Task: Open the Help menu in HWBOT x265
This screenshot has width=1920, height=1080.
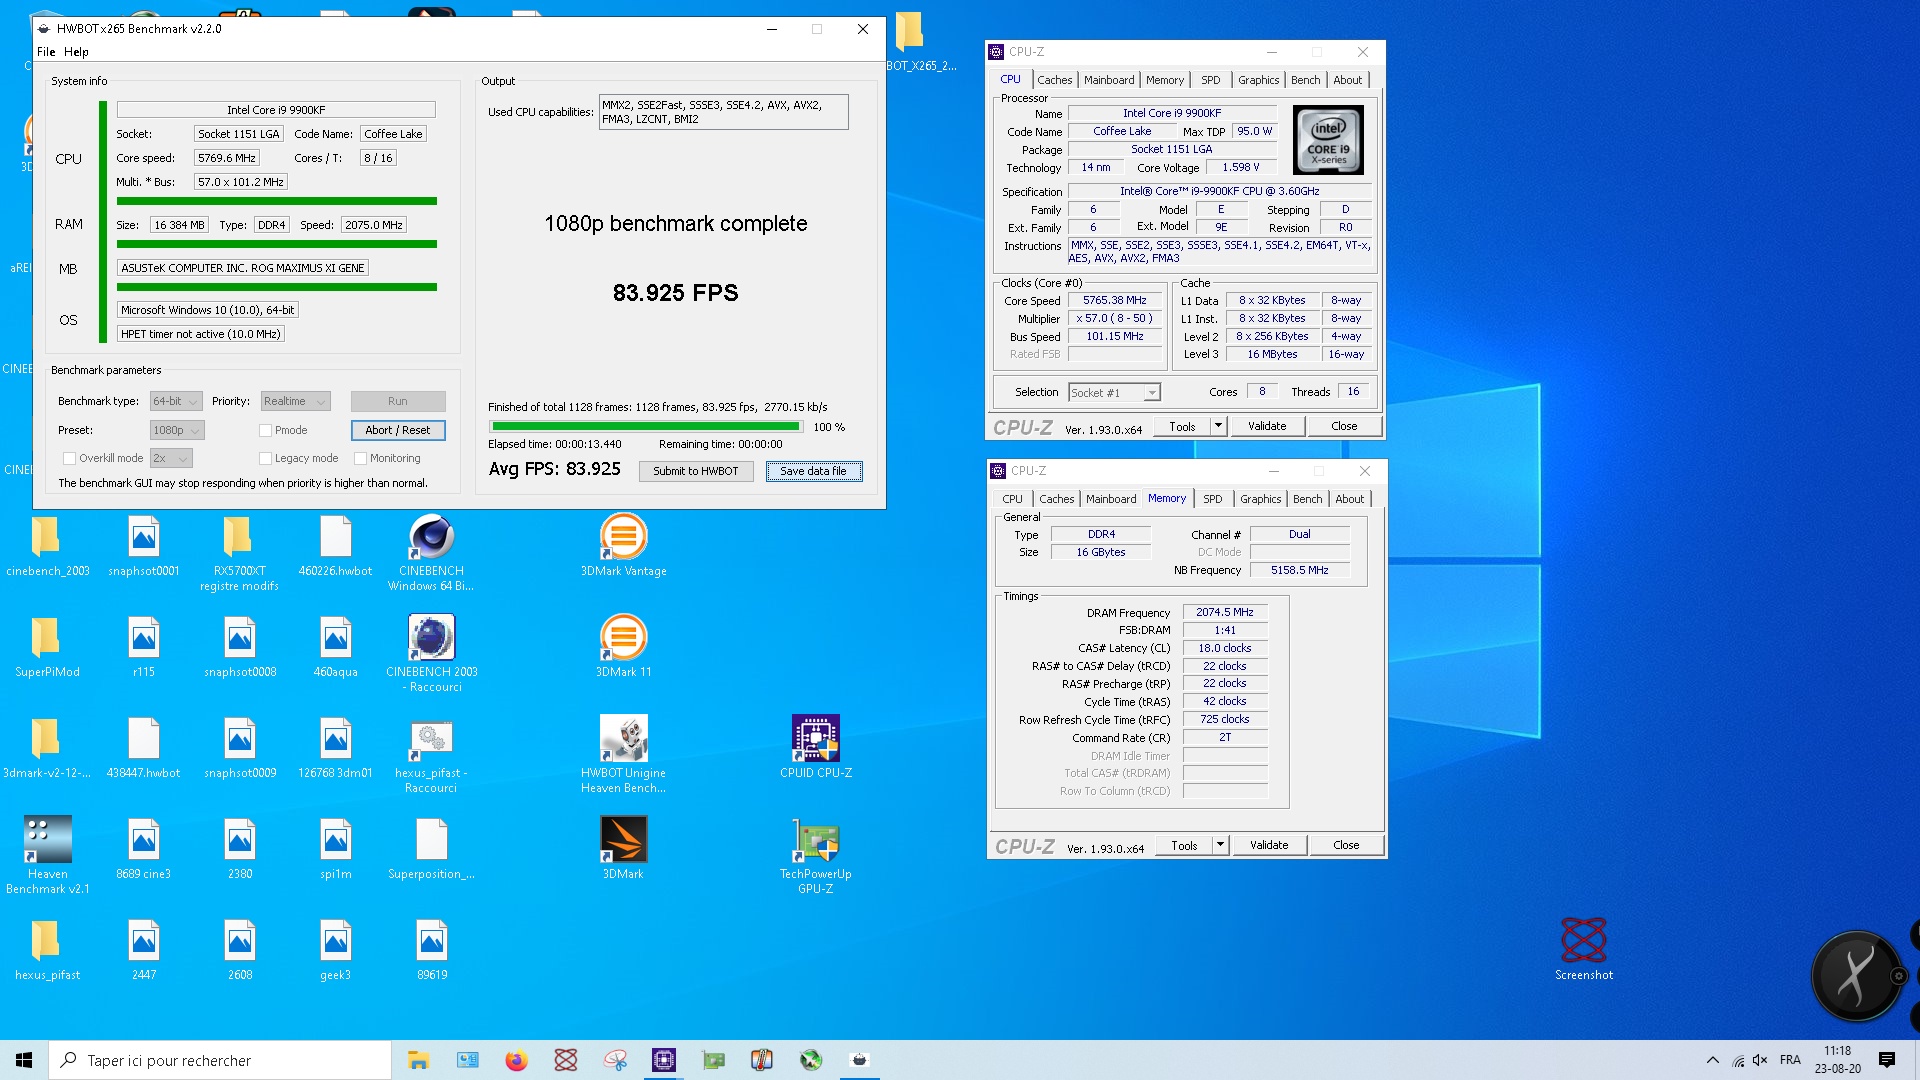Action: [76, 52]
